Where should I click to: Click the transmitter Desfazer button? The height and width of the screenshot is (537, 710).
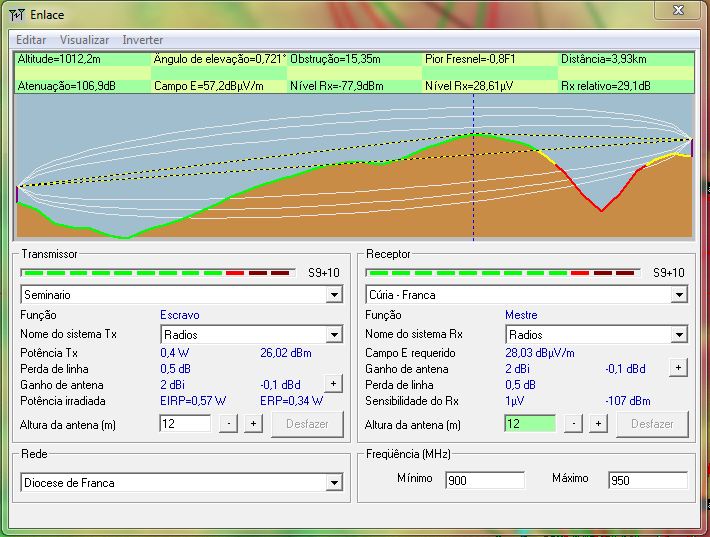pos(307,424)
